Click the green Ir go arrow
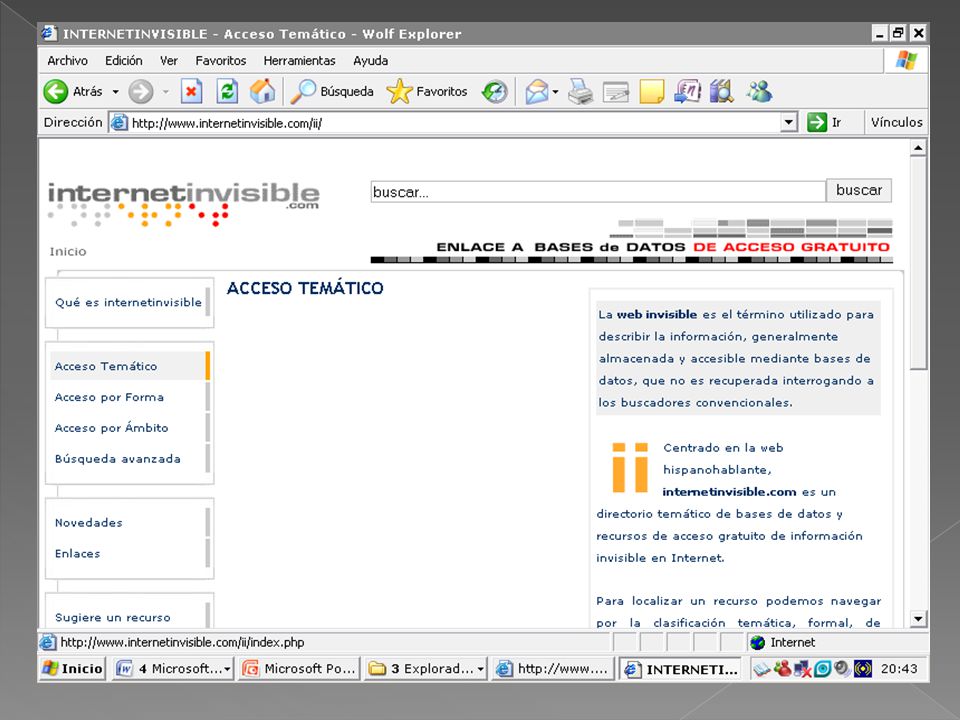Screen dimensions: 960x720 pos(817,122)
